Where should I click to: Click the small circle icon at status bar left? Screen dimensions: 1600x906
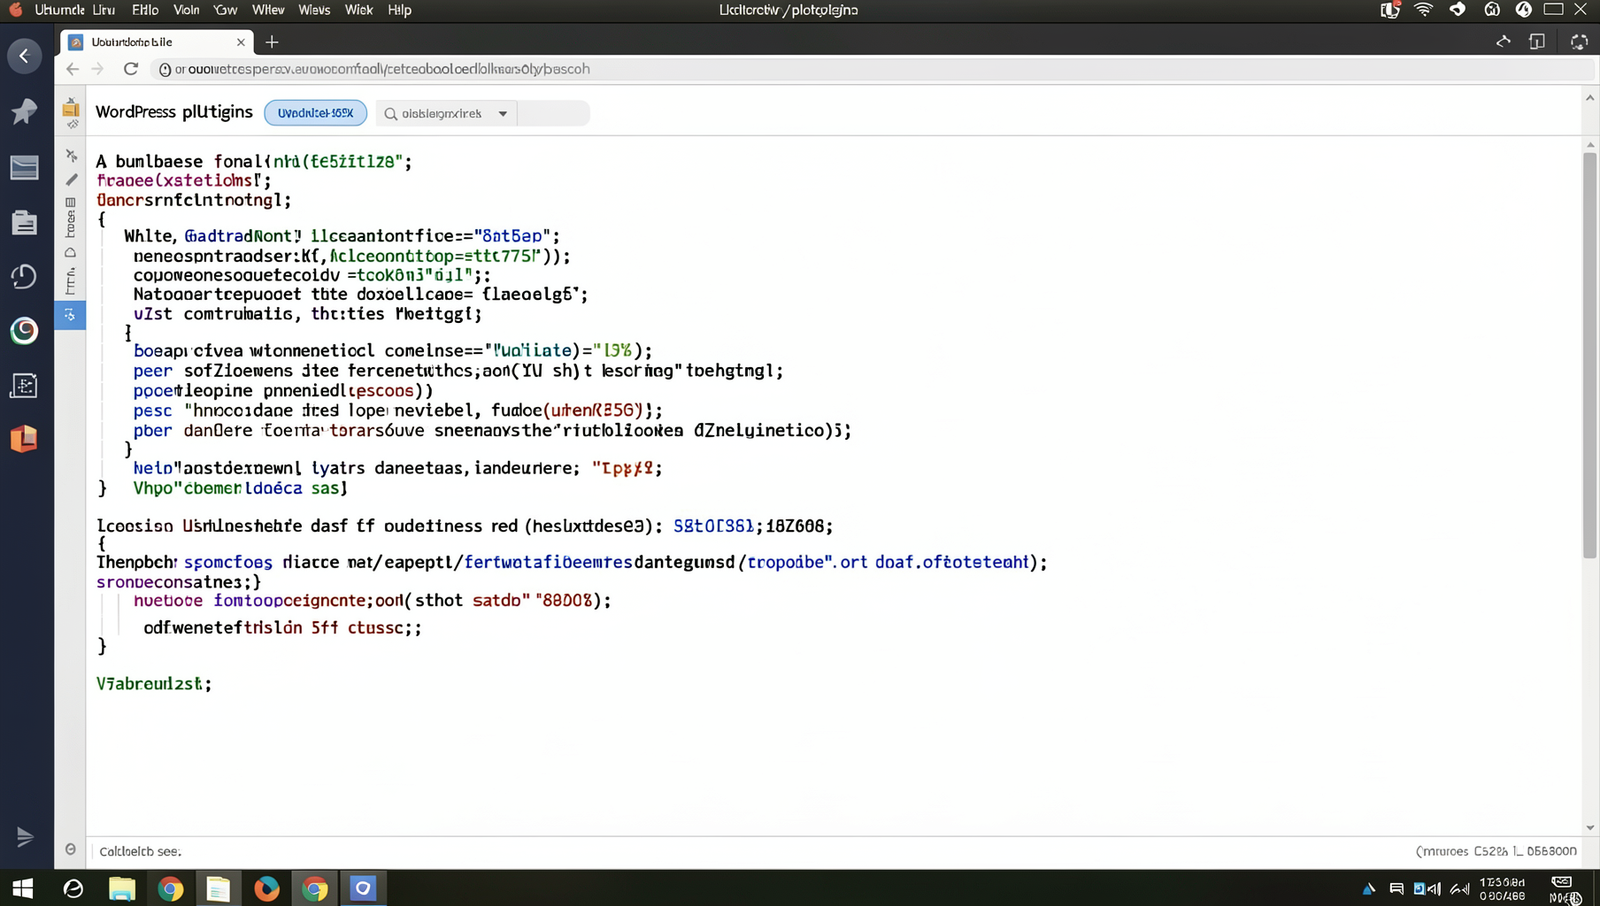pyautogui.click(x=70, y=850)
